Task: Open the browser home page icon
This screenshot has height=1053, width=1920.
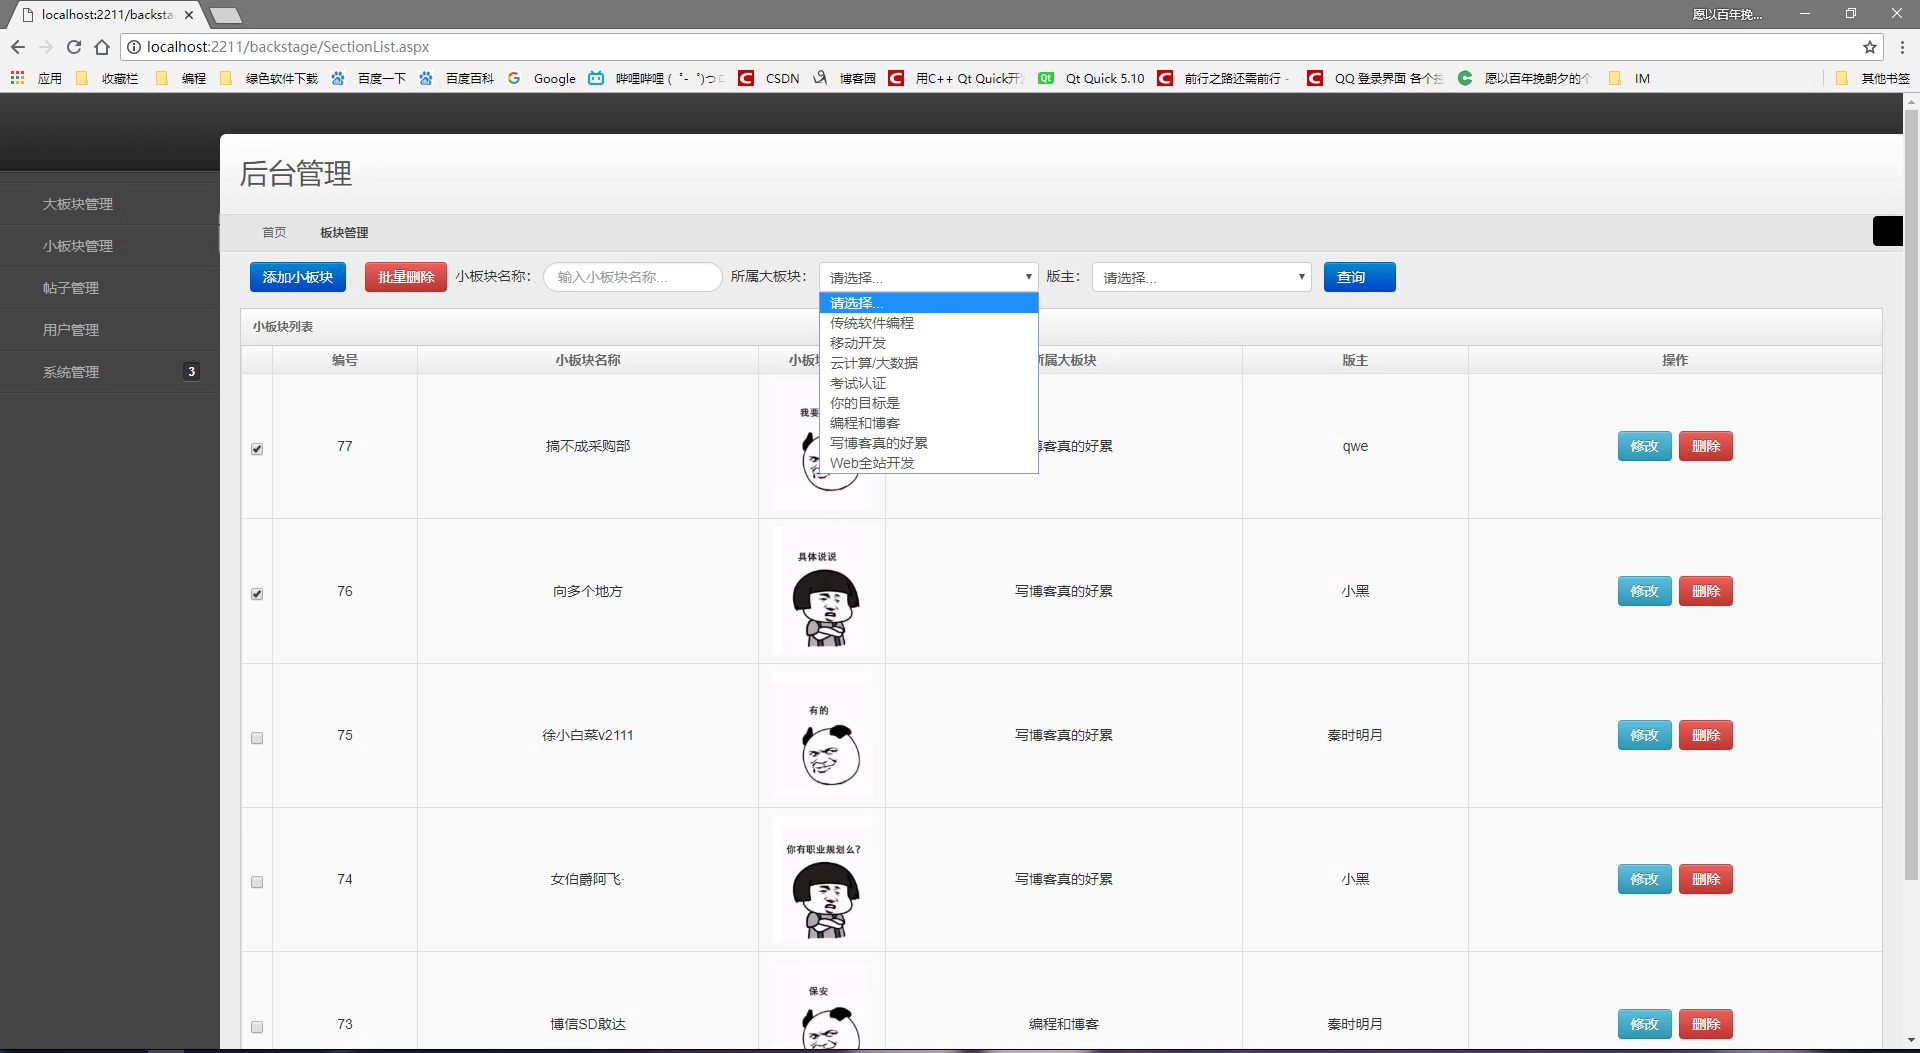Action: (x=102, y=47)
